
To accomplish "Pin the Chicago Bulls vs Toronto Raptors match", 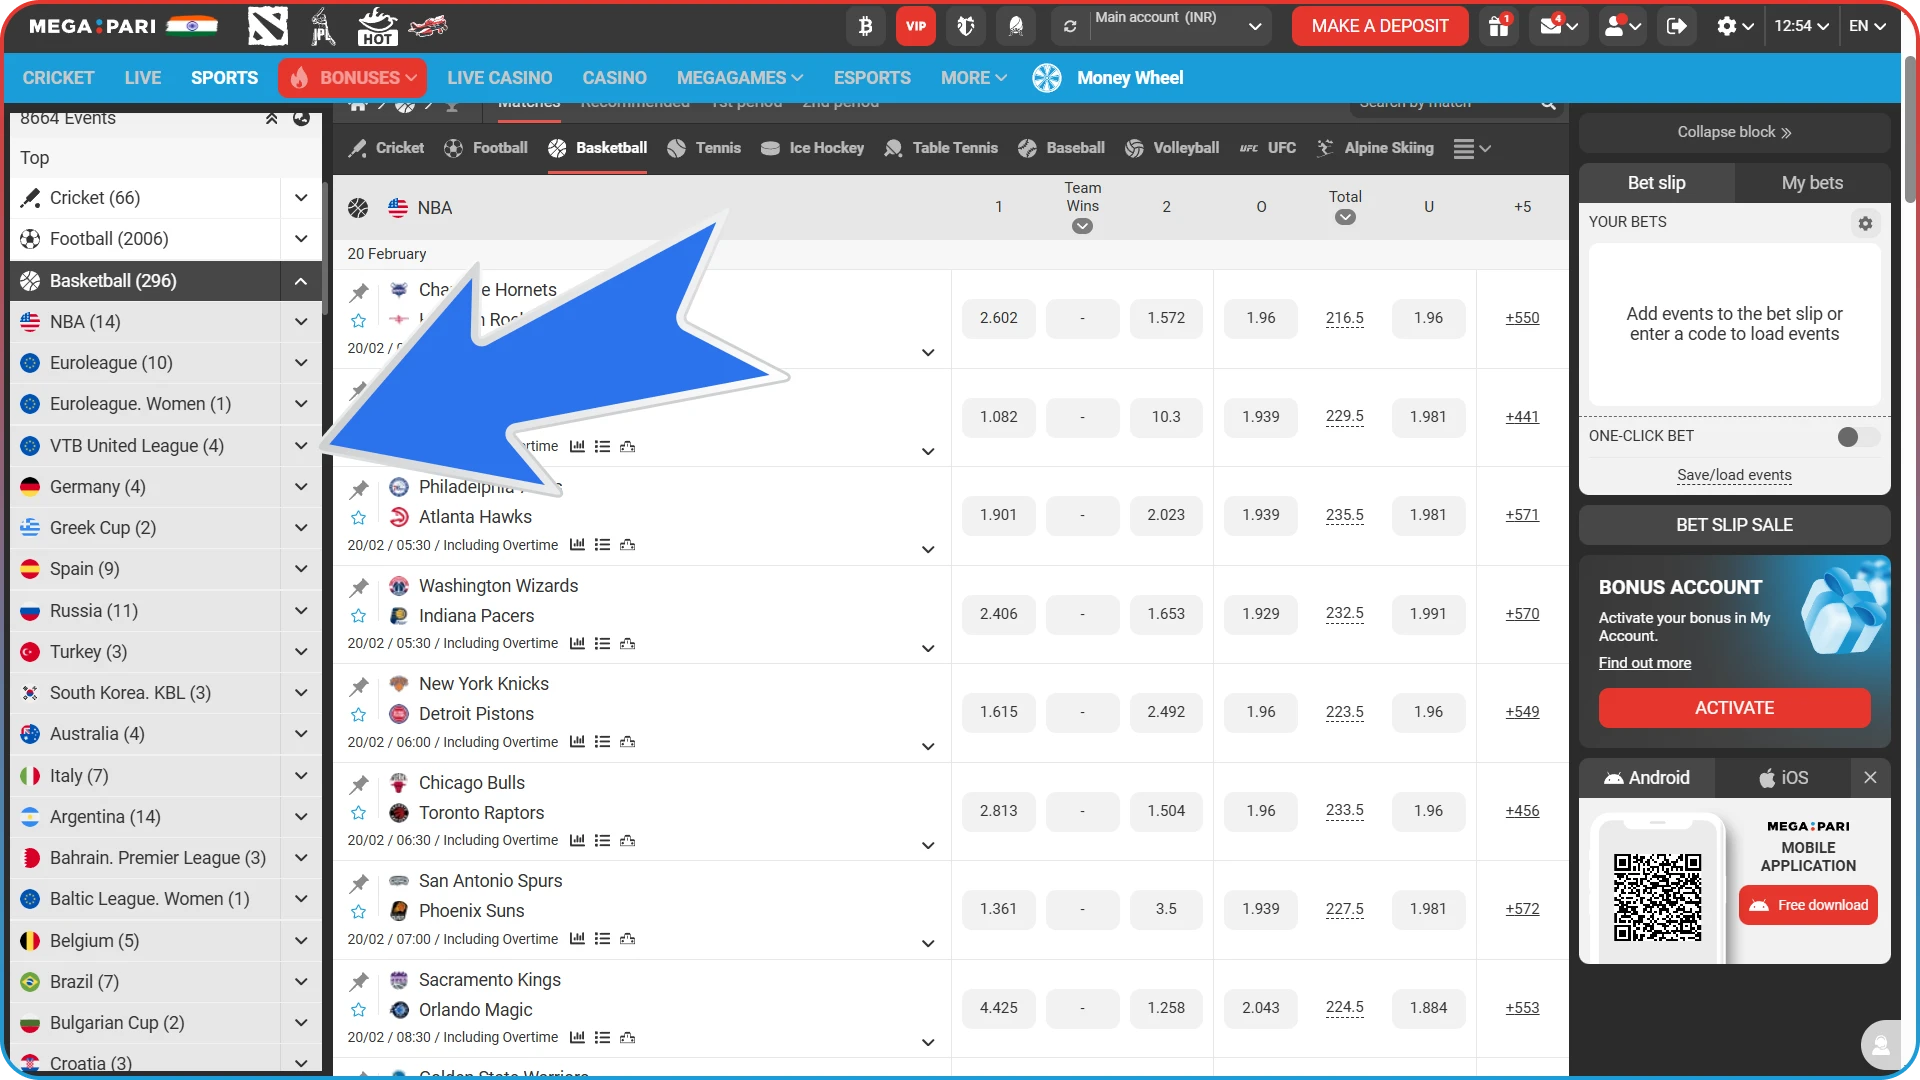I will tap(358, 783).
